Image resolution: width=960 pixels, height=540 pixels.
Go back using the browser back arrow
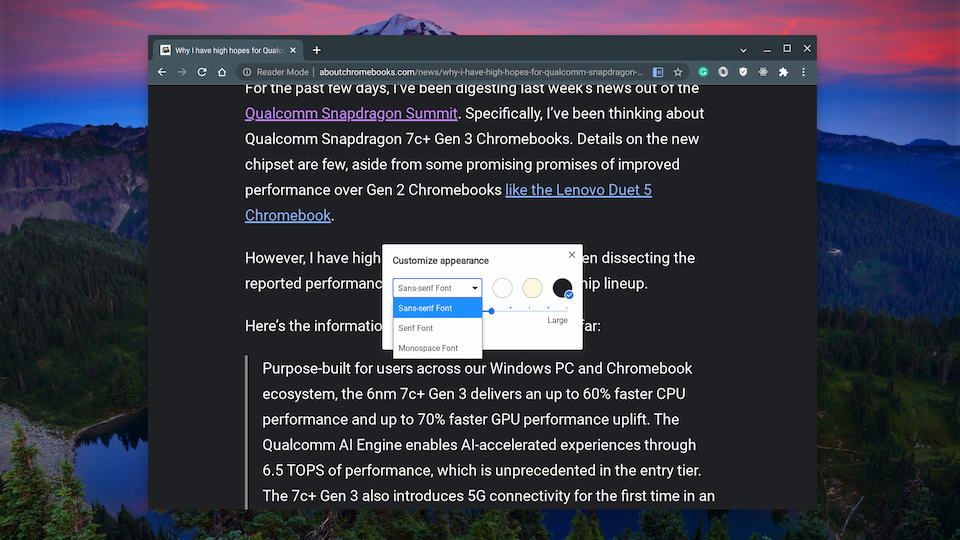162,72
